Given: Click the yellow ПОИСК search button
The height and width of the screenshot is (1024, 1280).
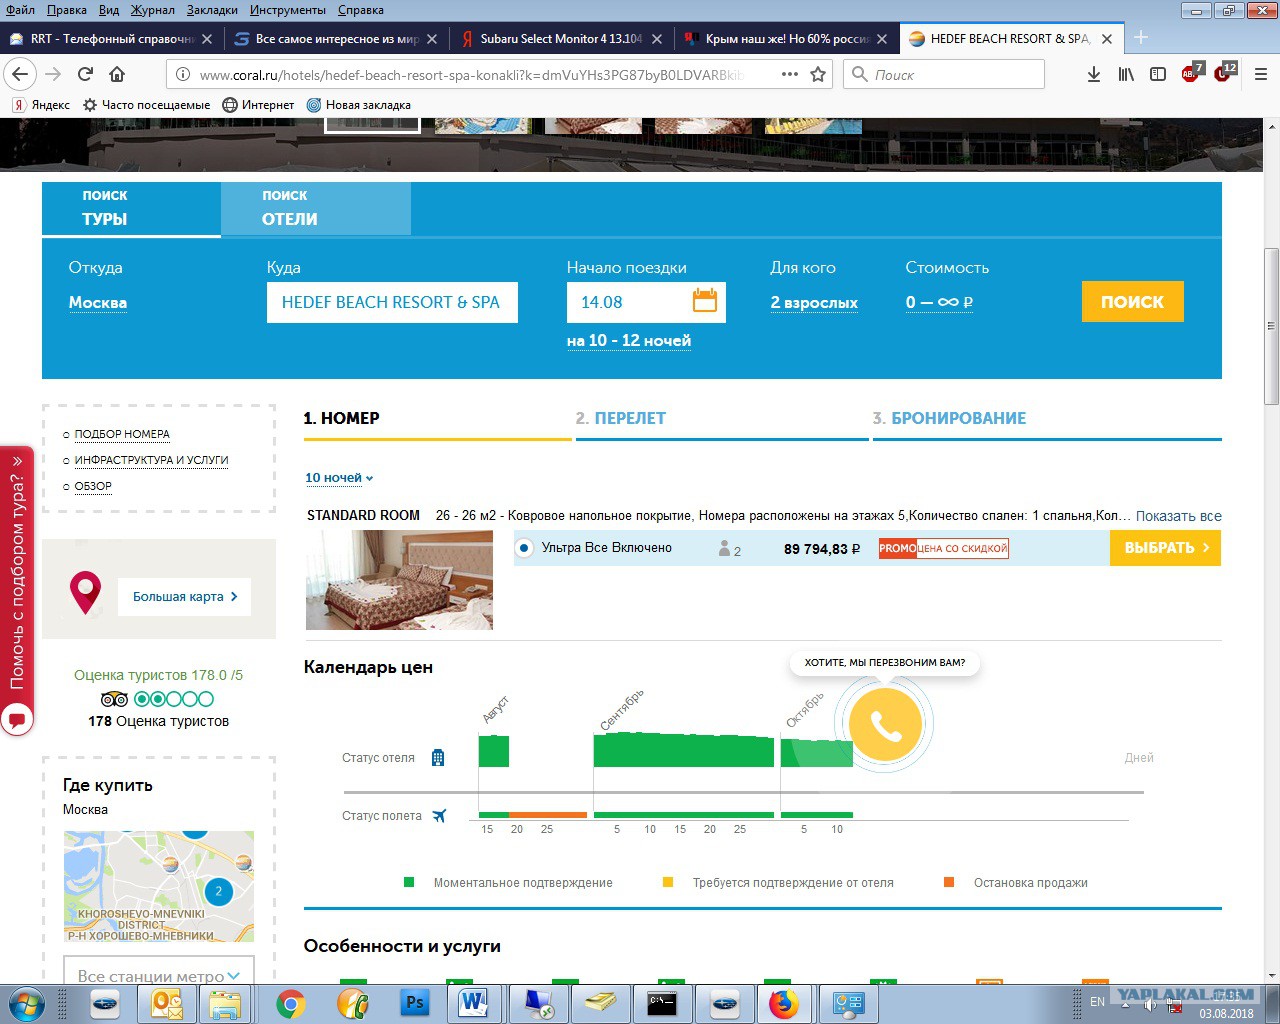Looking at the screenshot, I should click(1132, 301).
